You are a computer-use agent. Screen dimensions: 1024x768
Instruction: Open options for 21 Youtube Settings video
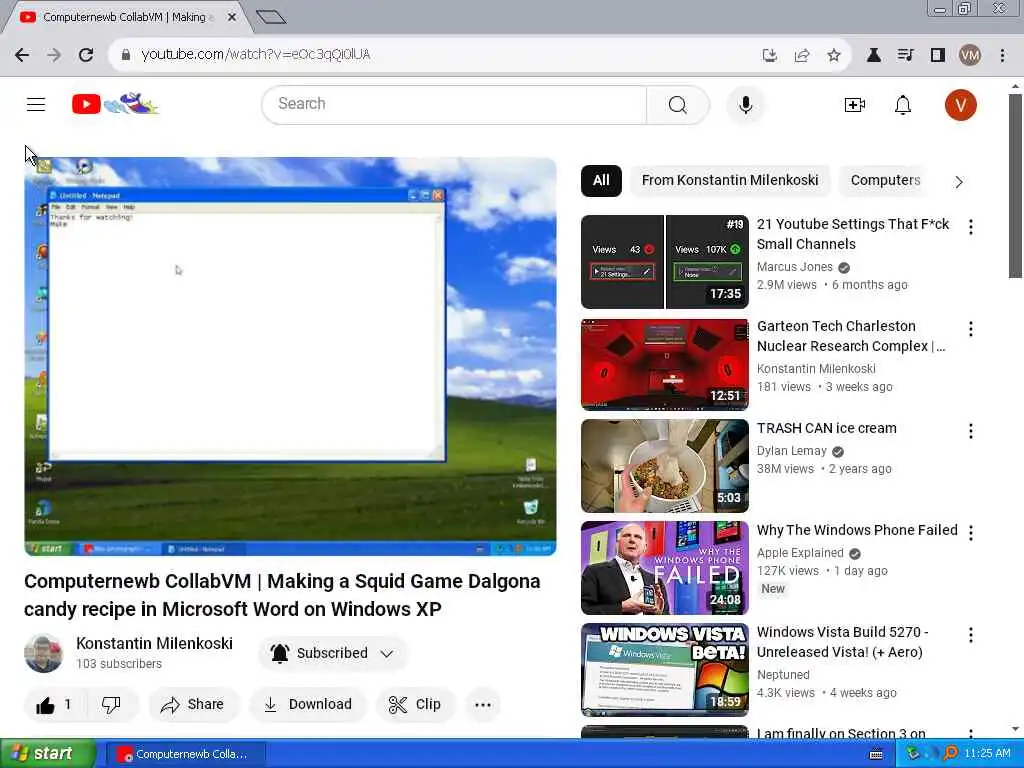970,227
